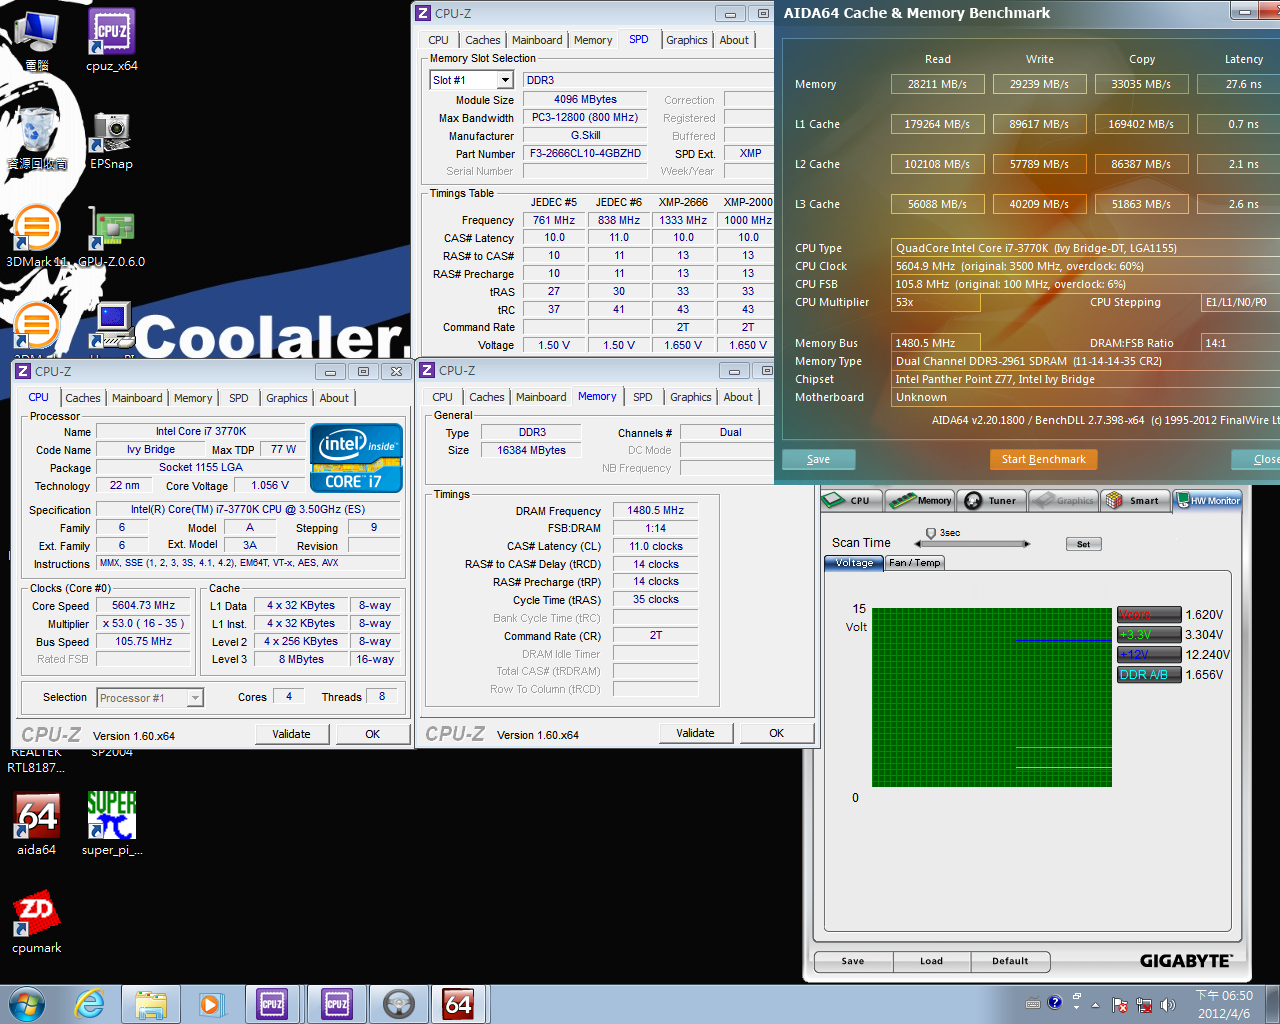The height and width of the screenshot is (1024, 1280).
Task: Click the on-screen keyboard tray icon
Action: click(x=1033, y=1004)
